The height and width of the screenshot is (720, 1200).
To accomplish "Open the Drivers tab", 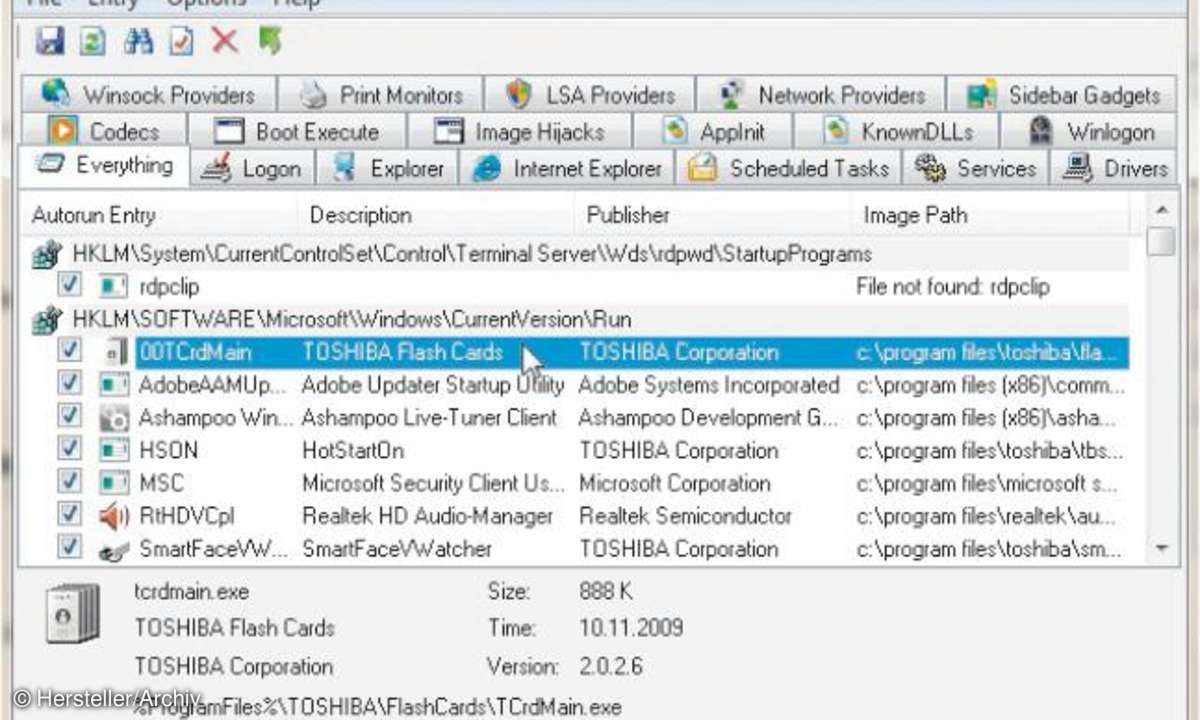I will coord(1114,168).
